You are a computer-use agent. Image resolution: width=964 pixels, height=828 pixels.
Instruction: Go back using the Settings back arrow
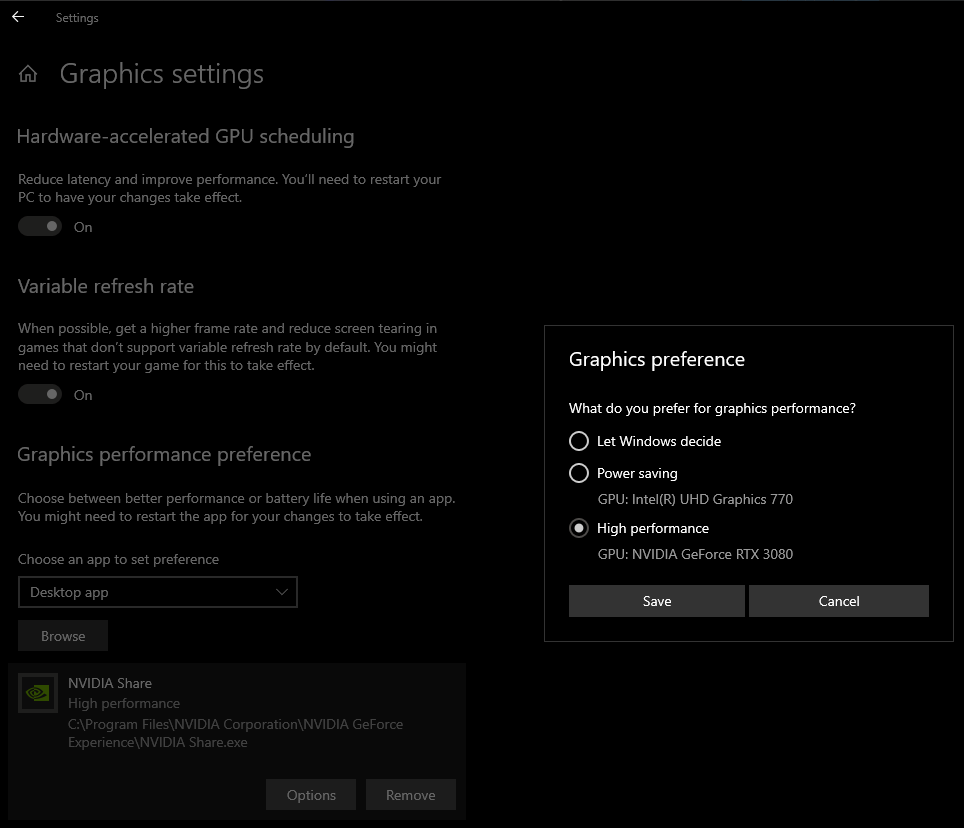click(x=18, y=17)
